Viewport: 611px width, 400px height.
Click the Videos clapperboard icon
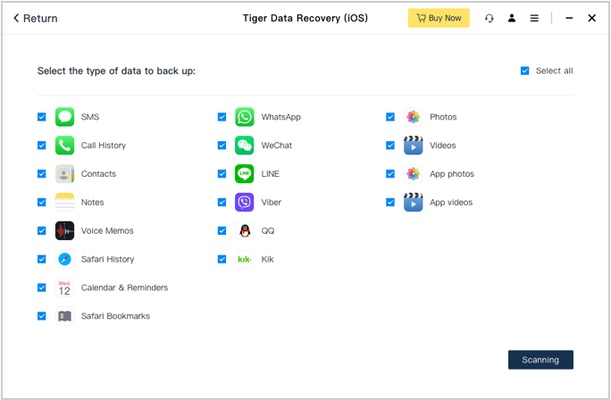413,145
